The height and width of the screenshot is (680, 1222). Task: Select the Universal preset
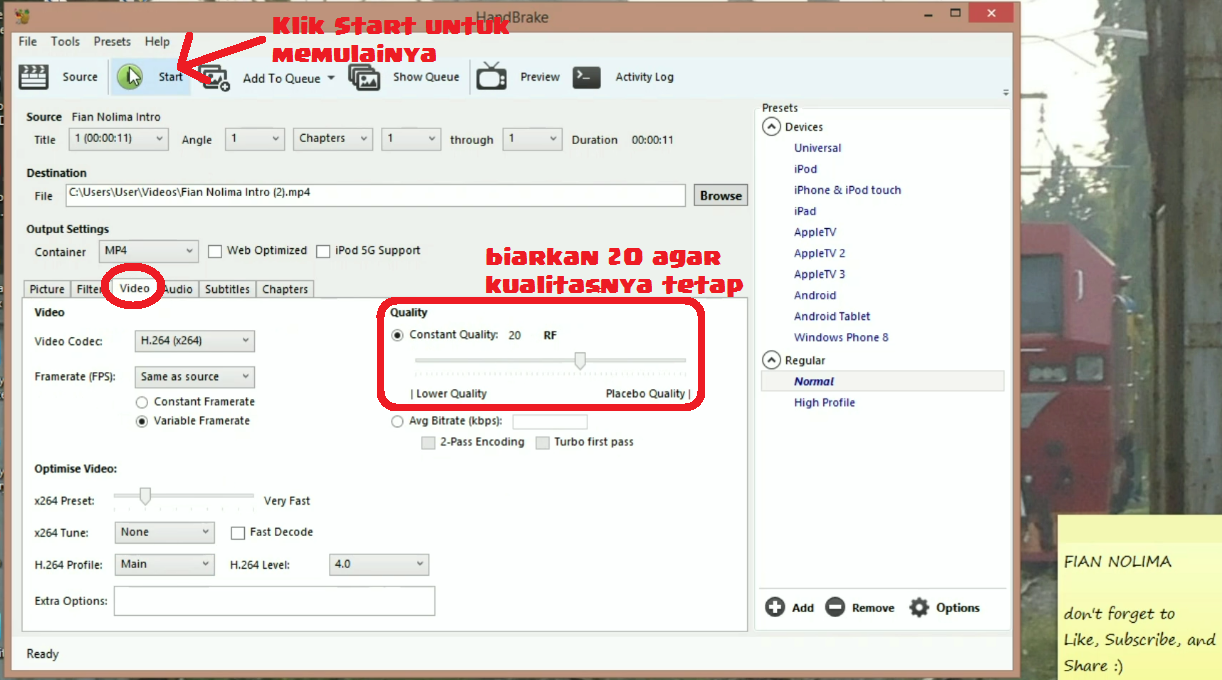tap(817, 148)
